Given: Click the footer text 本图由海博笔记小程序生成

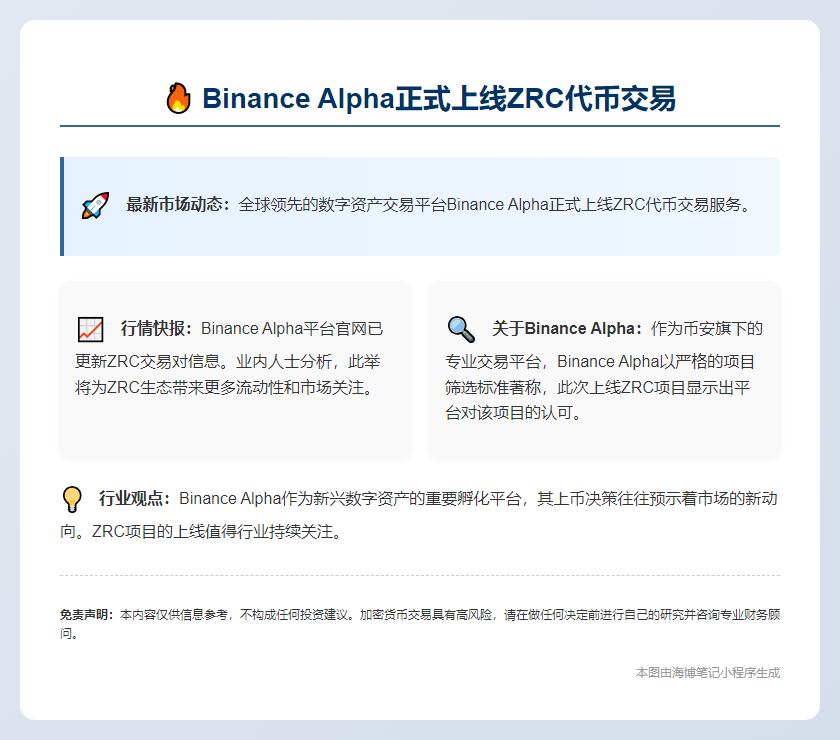Looking at the screenshot, I should [708, 672].
